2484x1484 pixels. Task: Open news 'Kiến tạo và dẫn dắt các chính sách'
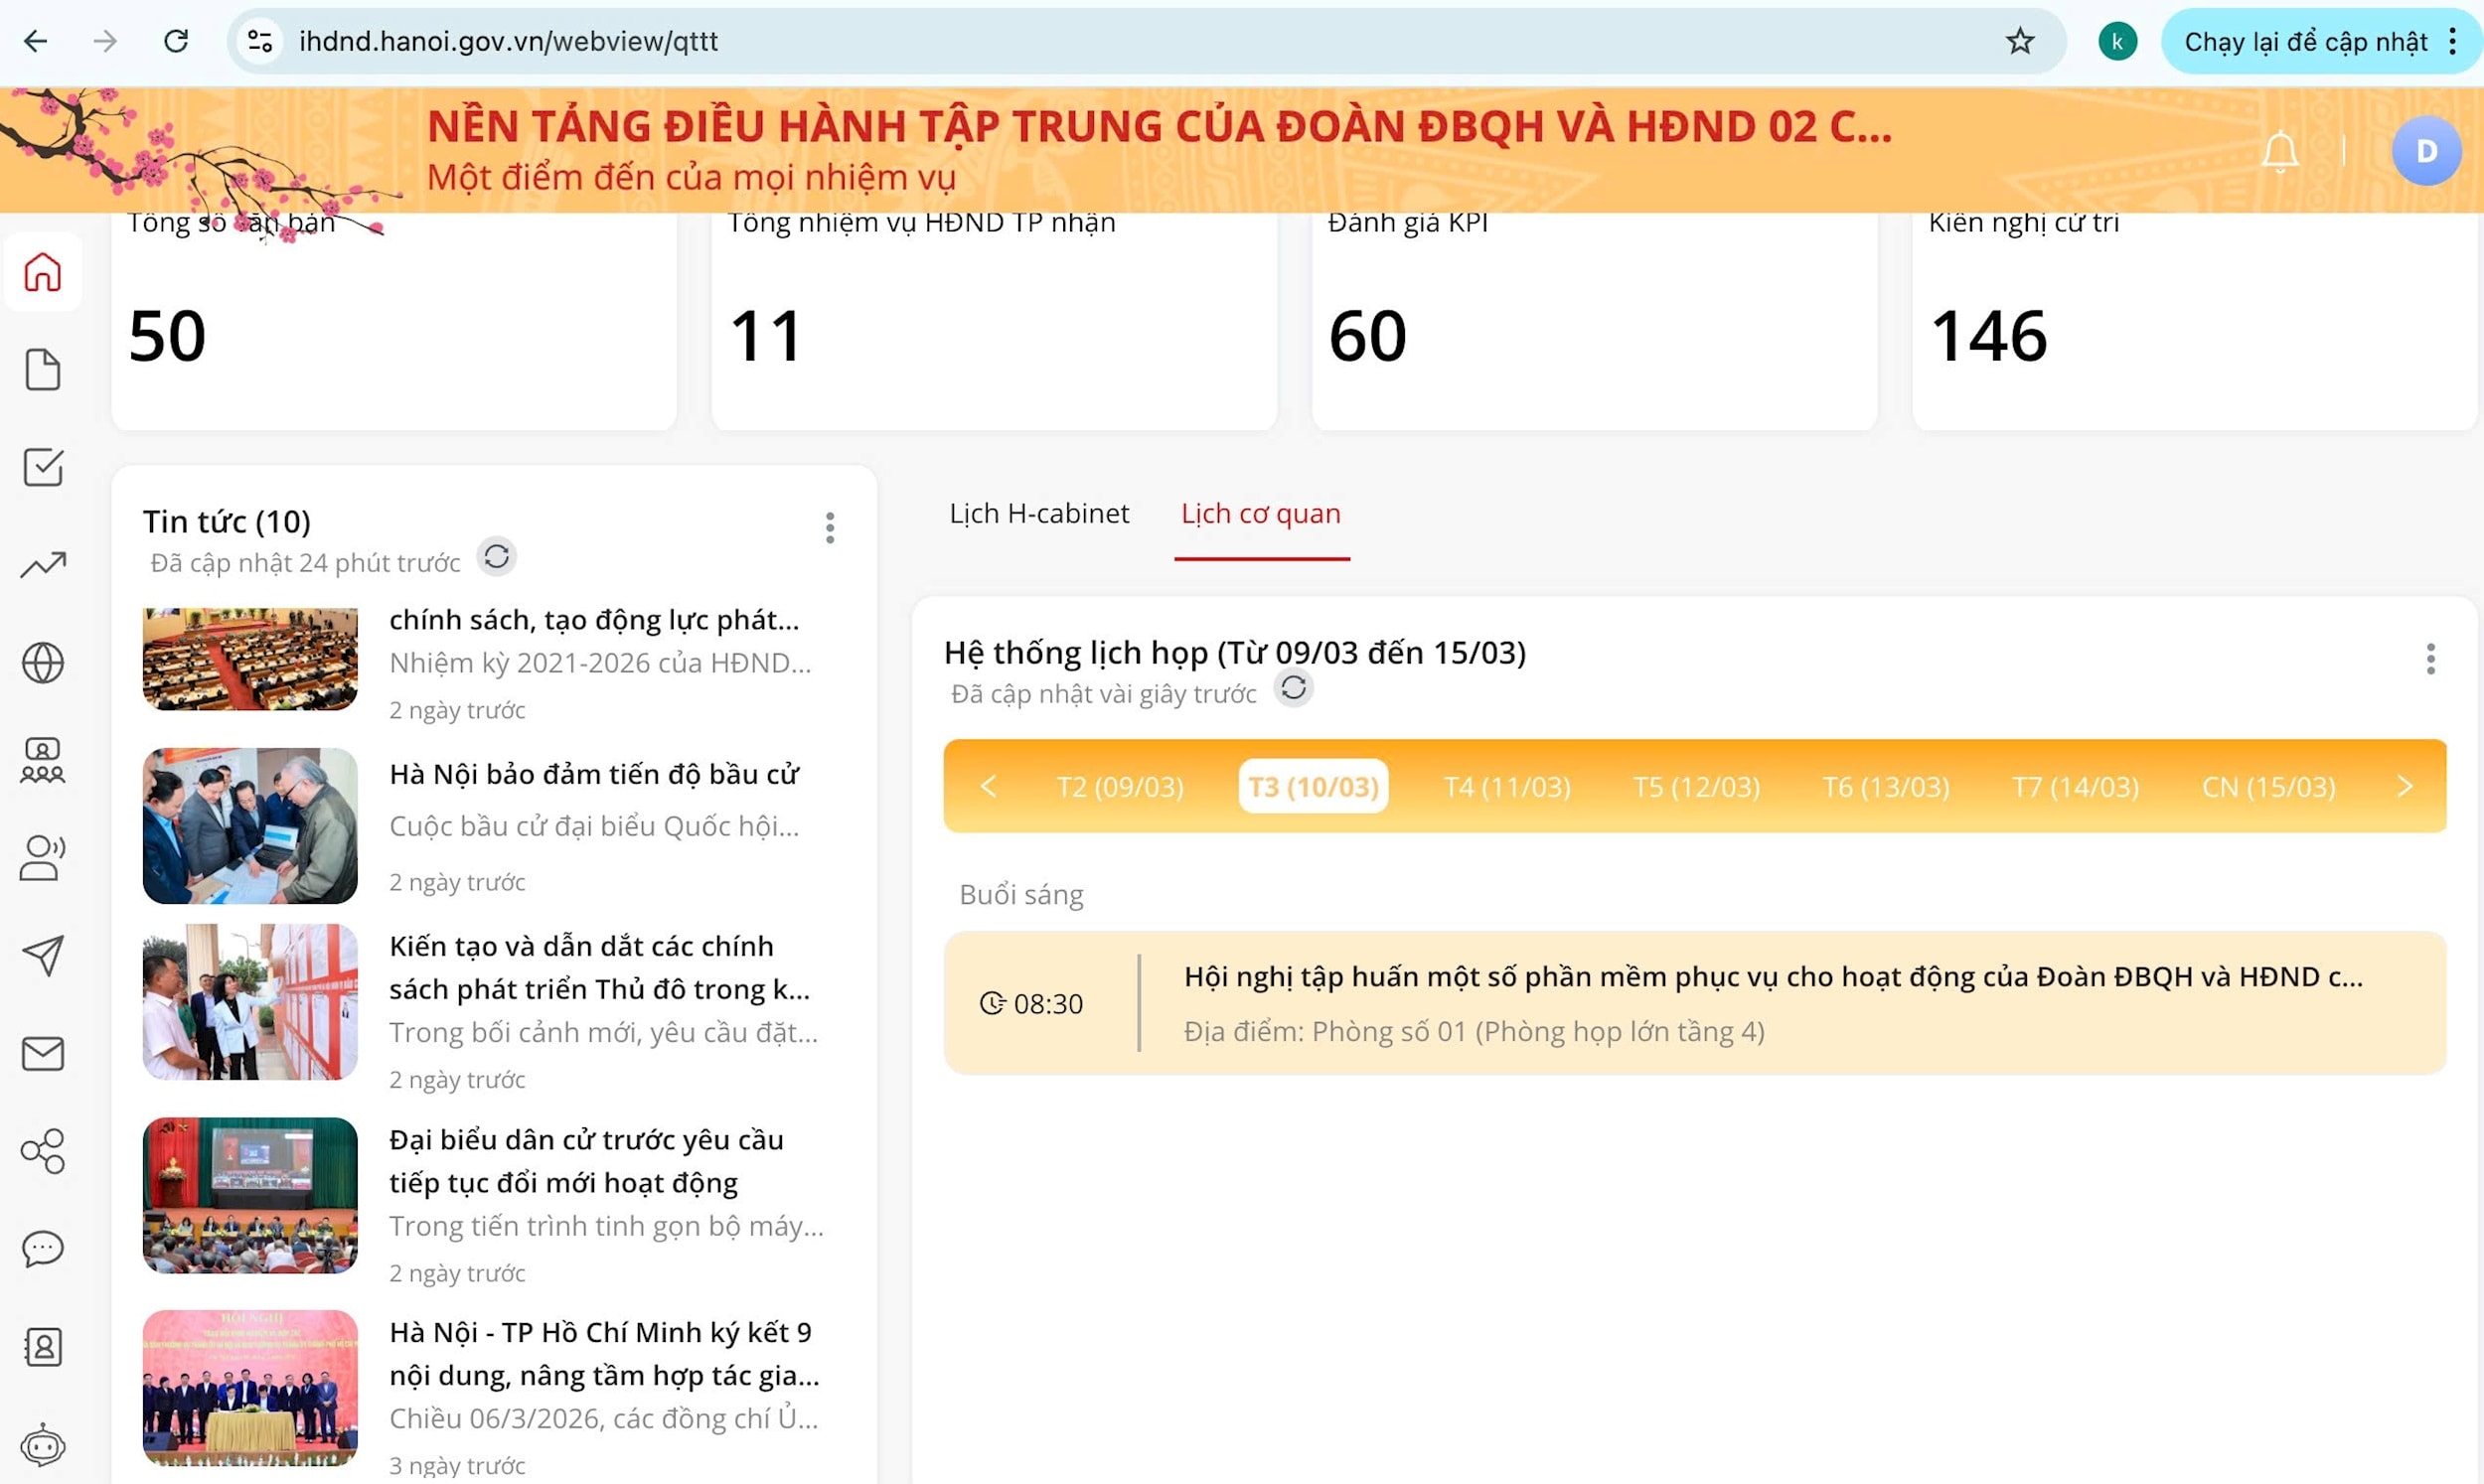pyautogui.click(x=600, y=967)
